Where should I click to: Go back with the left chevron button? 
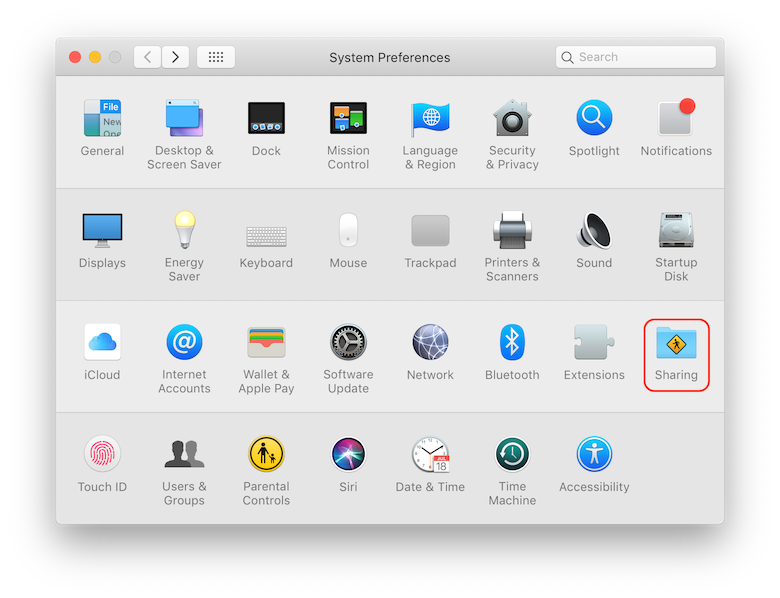147,57
